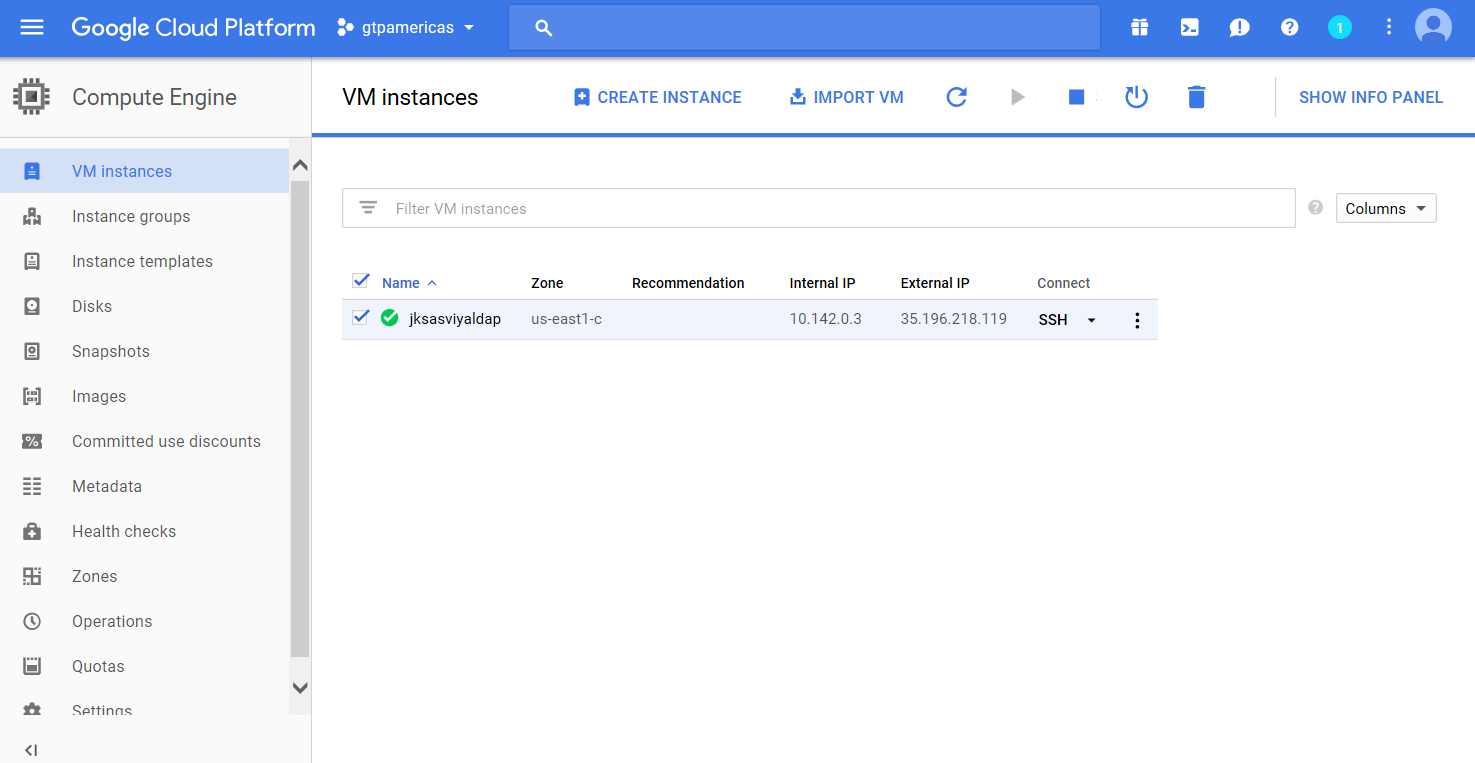Screen dimensions: 1475x763
Task: Go to Instance templates in the sidebar
Action: click(142, 261)
